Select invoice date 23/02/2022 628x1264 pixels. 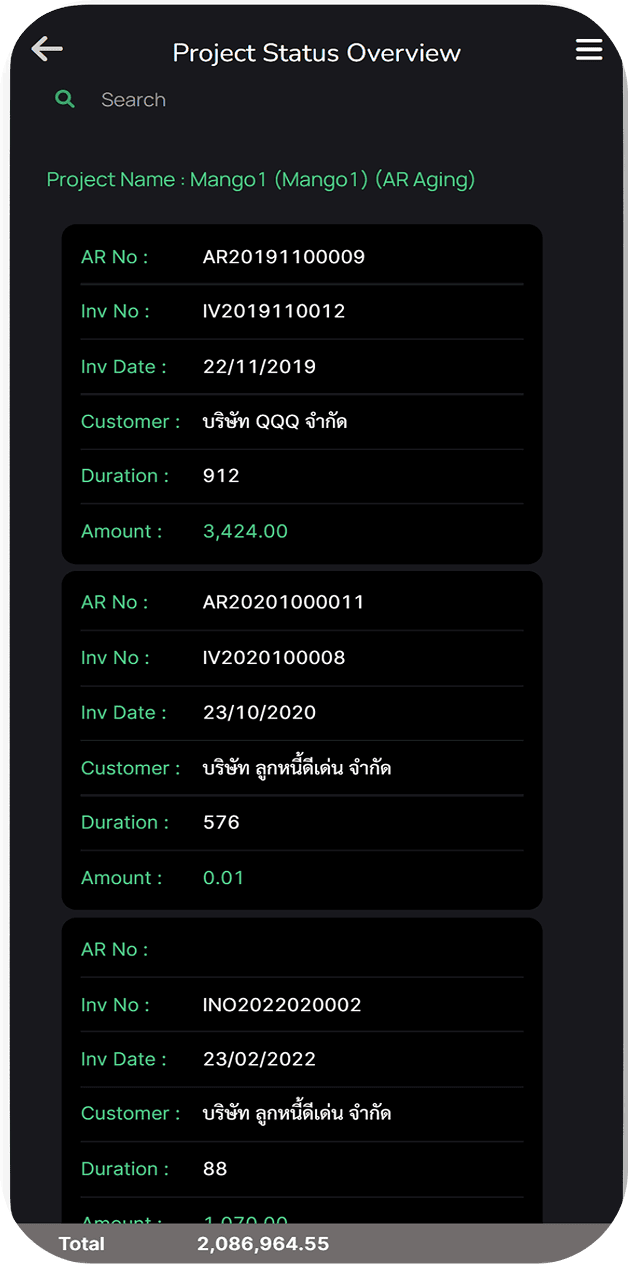[x=259, y=1059]
